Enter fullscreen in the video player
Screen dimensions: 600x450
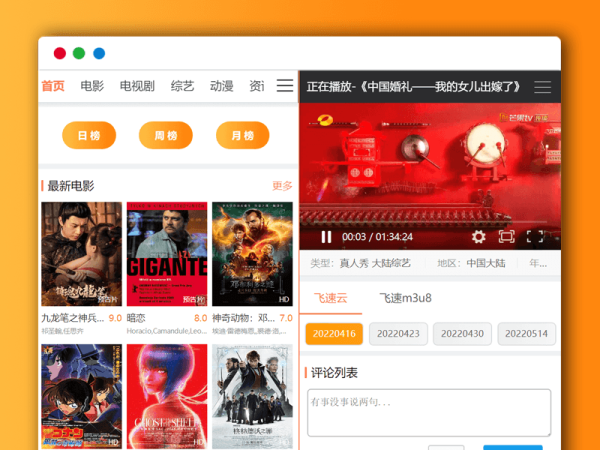(535, 236)
